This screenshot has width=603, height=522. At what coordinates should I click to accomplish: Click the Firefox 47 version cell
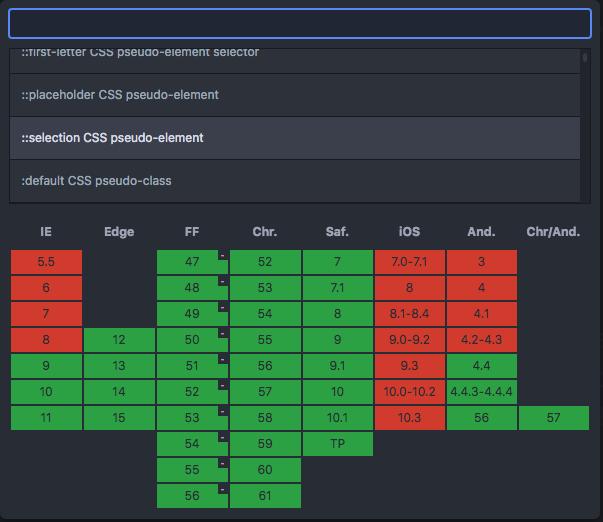[x=192, y=262]
